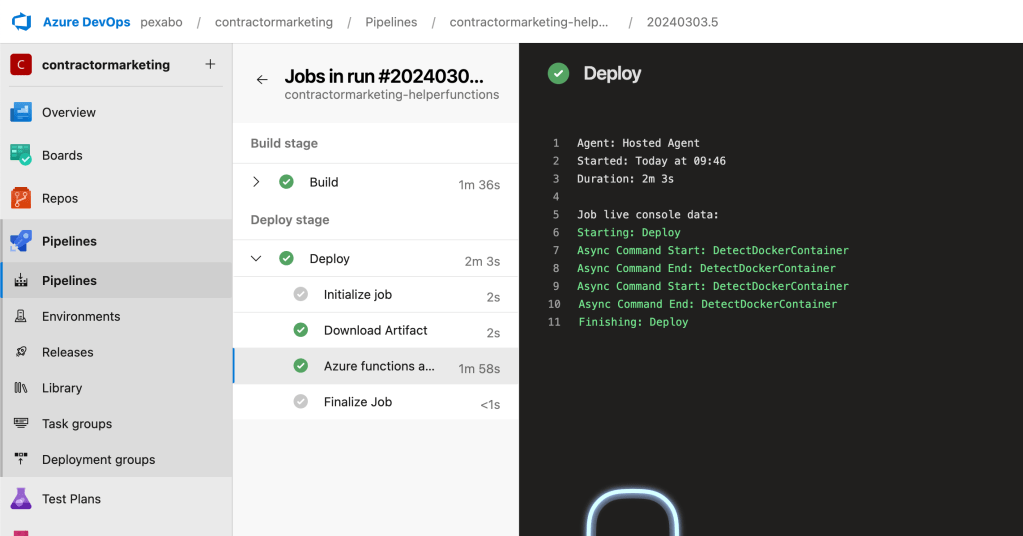Image resolution: width=1023 pixels, height=536 pixels.
Task: Click the Library books icon
Action: tap(21, 388)
